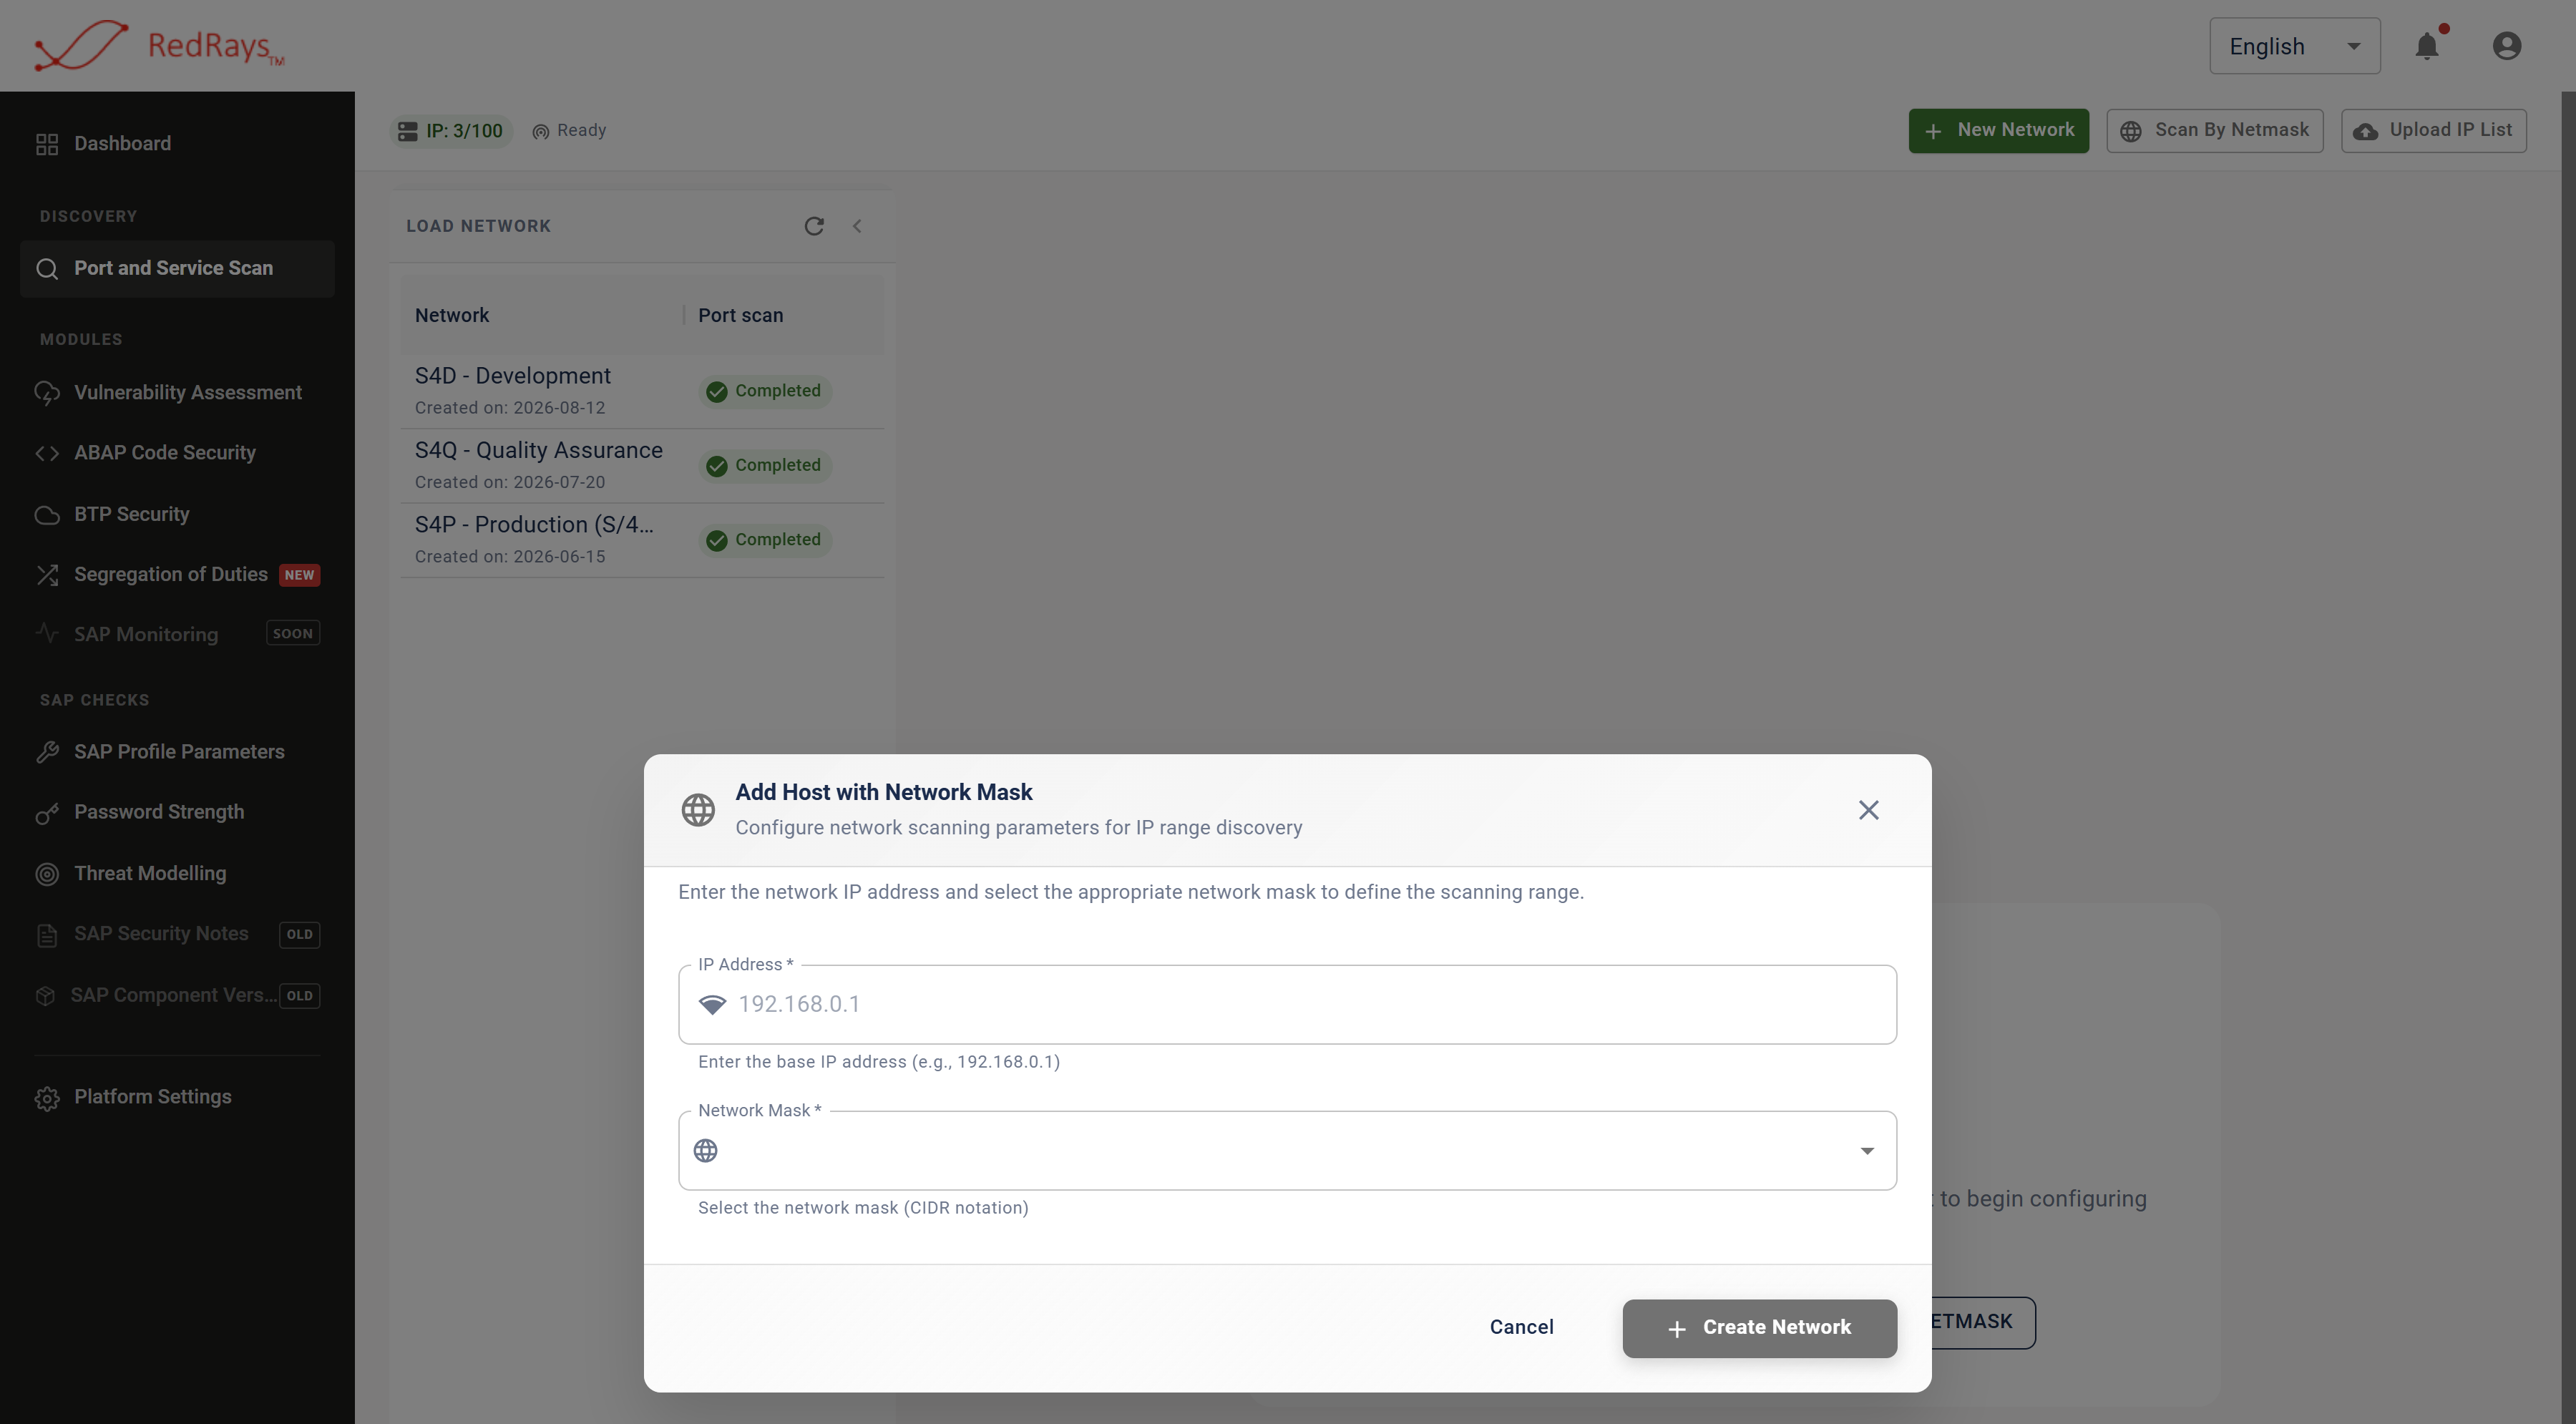Click Created on: 2026-08-12 text
Image resolution: width=2576 pixels, height=1424 pixels.
click(x=510, y=408)
